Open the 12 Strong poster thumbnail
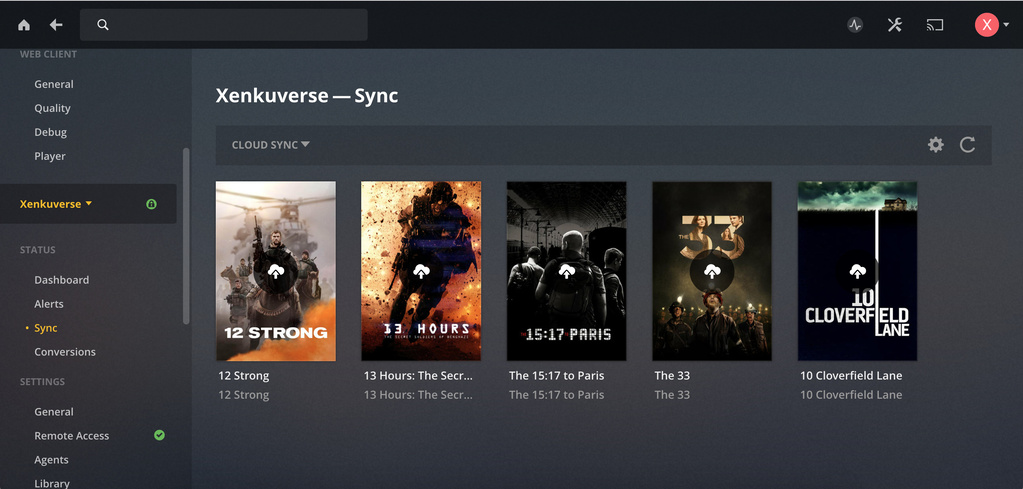Viewport: 1023px width, 489px height. click(276, 271)
